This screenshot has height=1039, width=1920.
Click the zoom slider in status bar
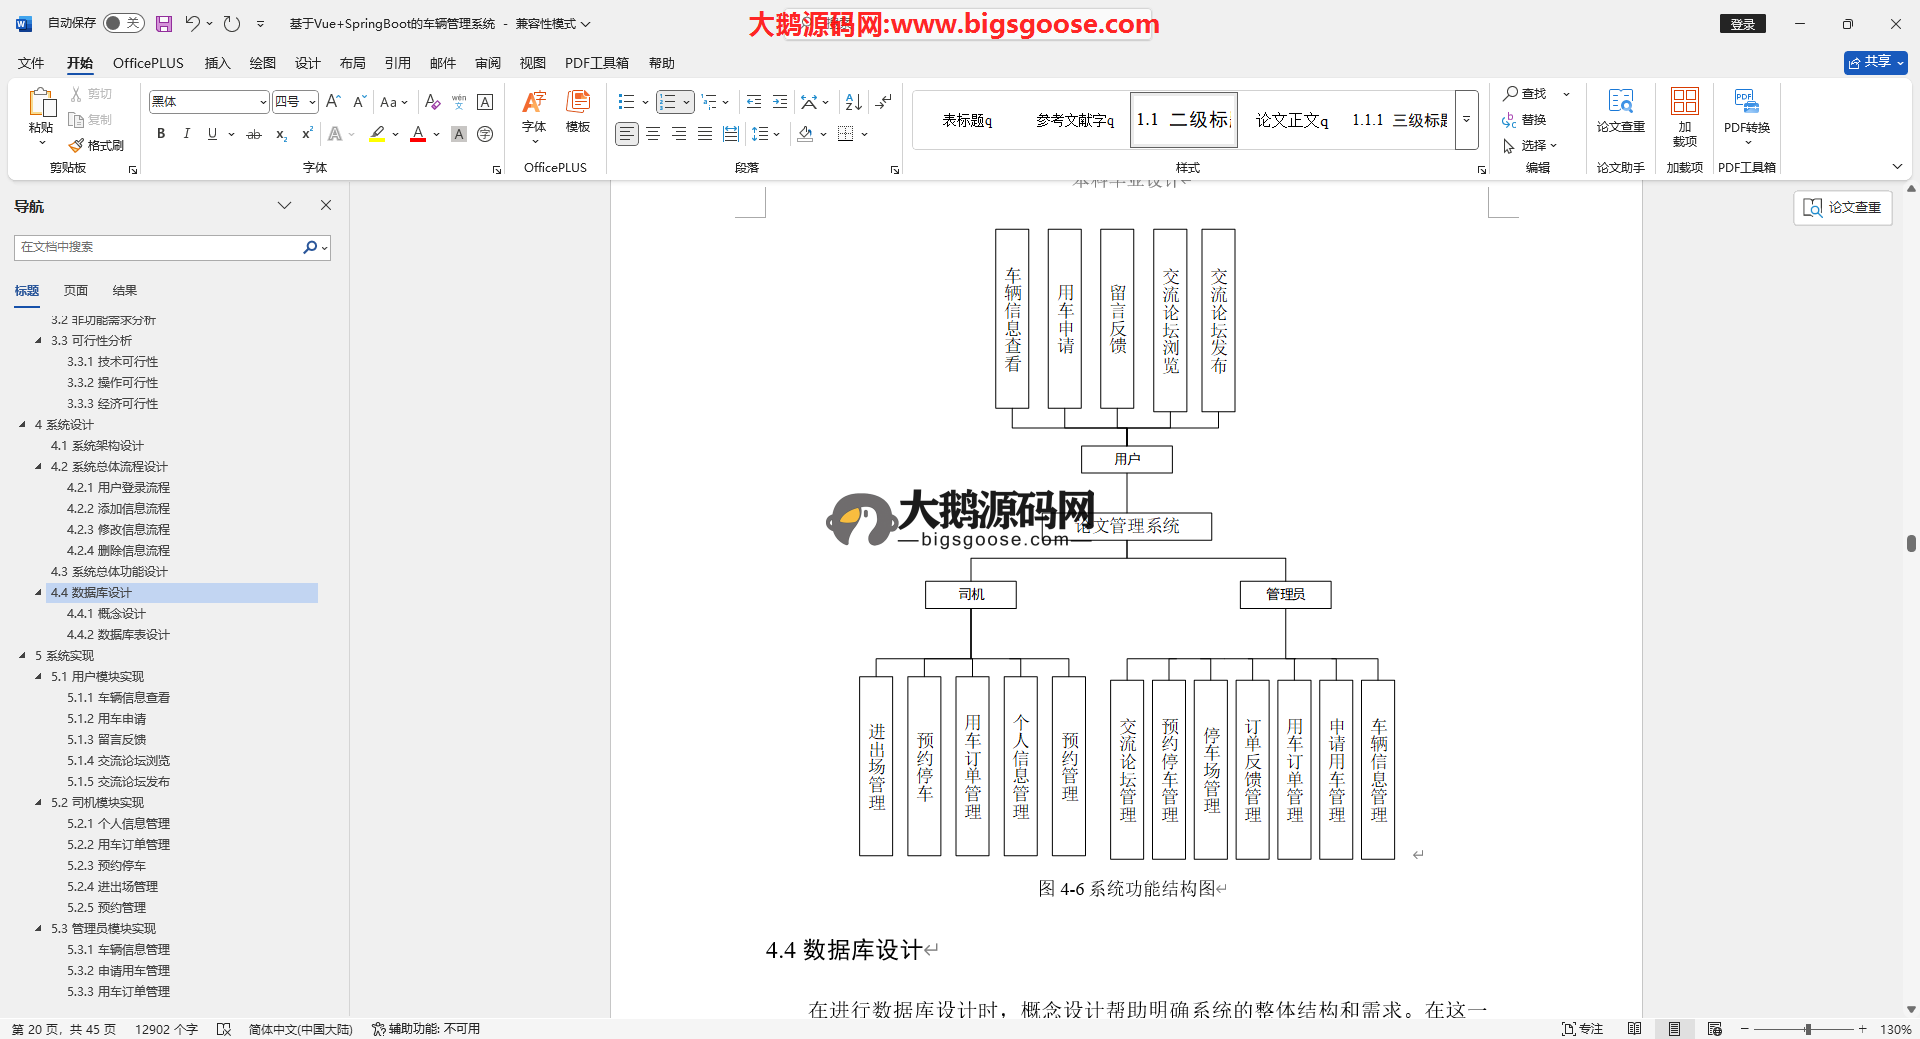pyautogui.click(x=1807, y=1029)
